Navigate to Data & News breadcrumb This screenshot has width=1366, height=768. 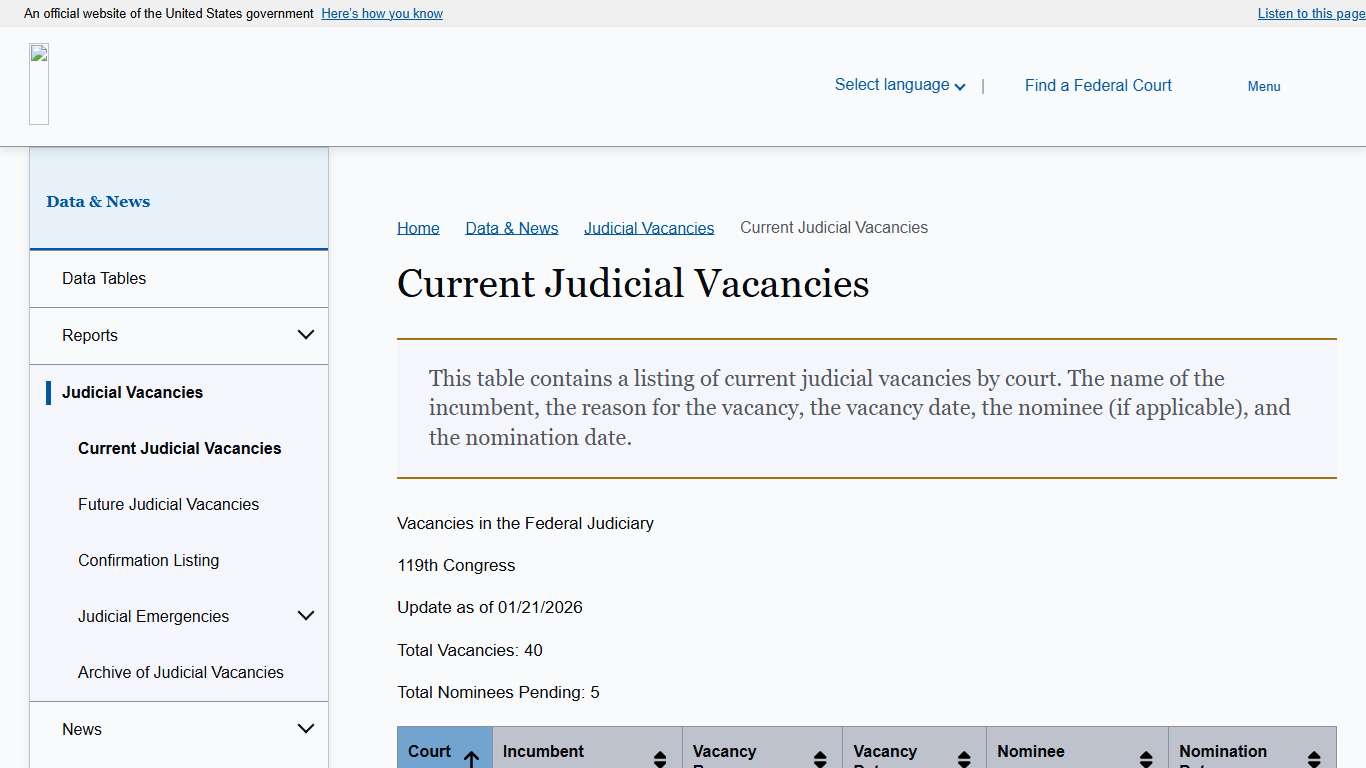point(511,227)
